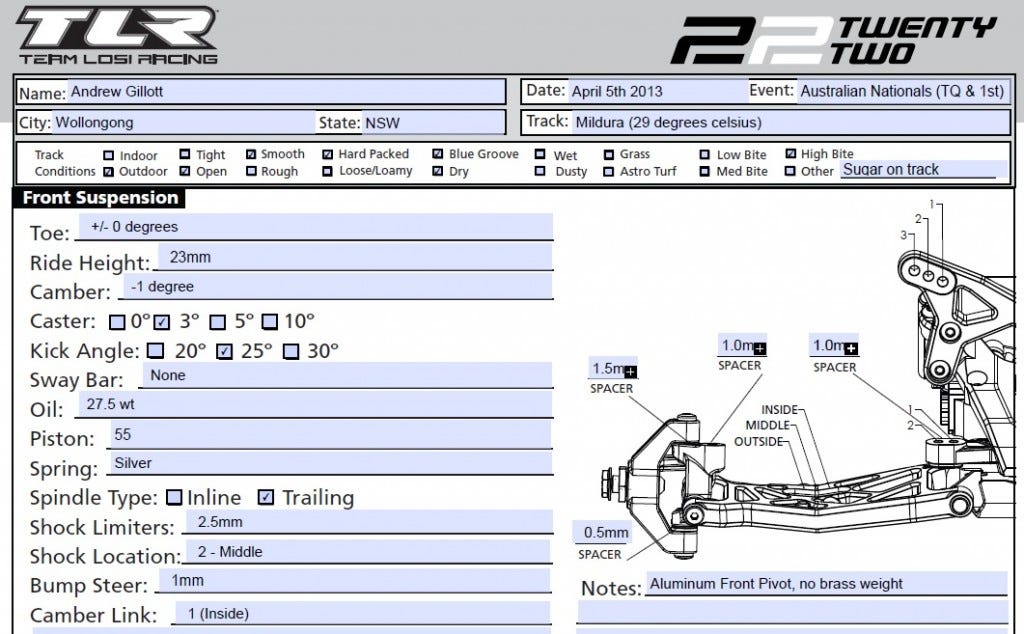Image resolution: width=1024 pixels, height=634 pixels.
Task: Click the Sway Bar field showing None
Action: coord(347,375)
